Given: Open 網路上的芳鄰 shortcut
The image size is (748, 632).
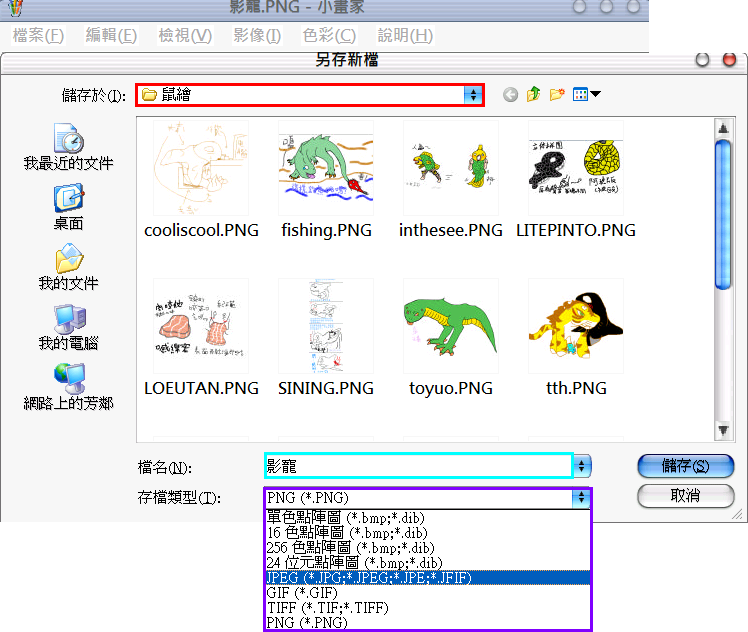Looking at the screenshot, I should coord(68,387).
